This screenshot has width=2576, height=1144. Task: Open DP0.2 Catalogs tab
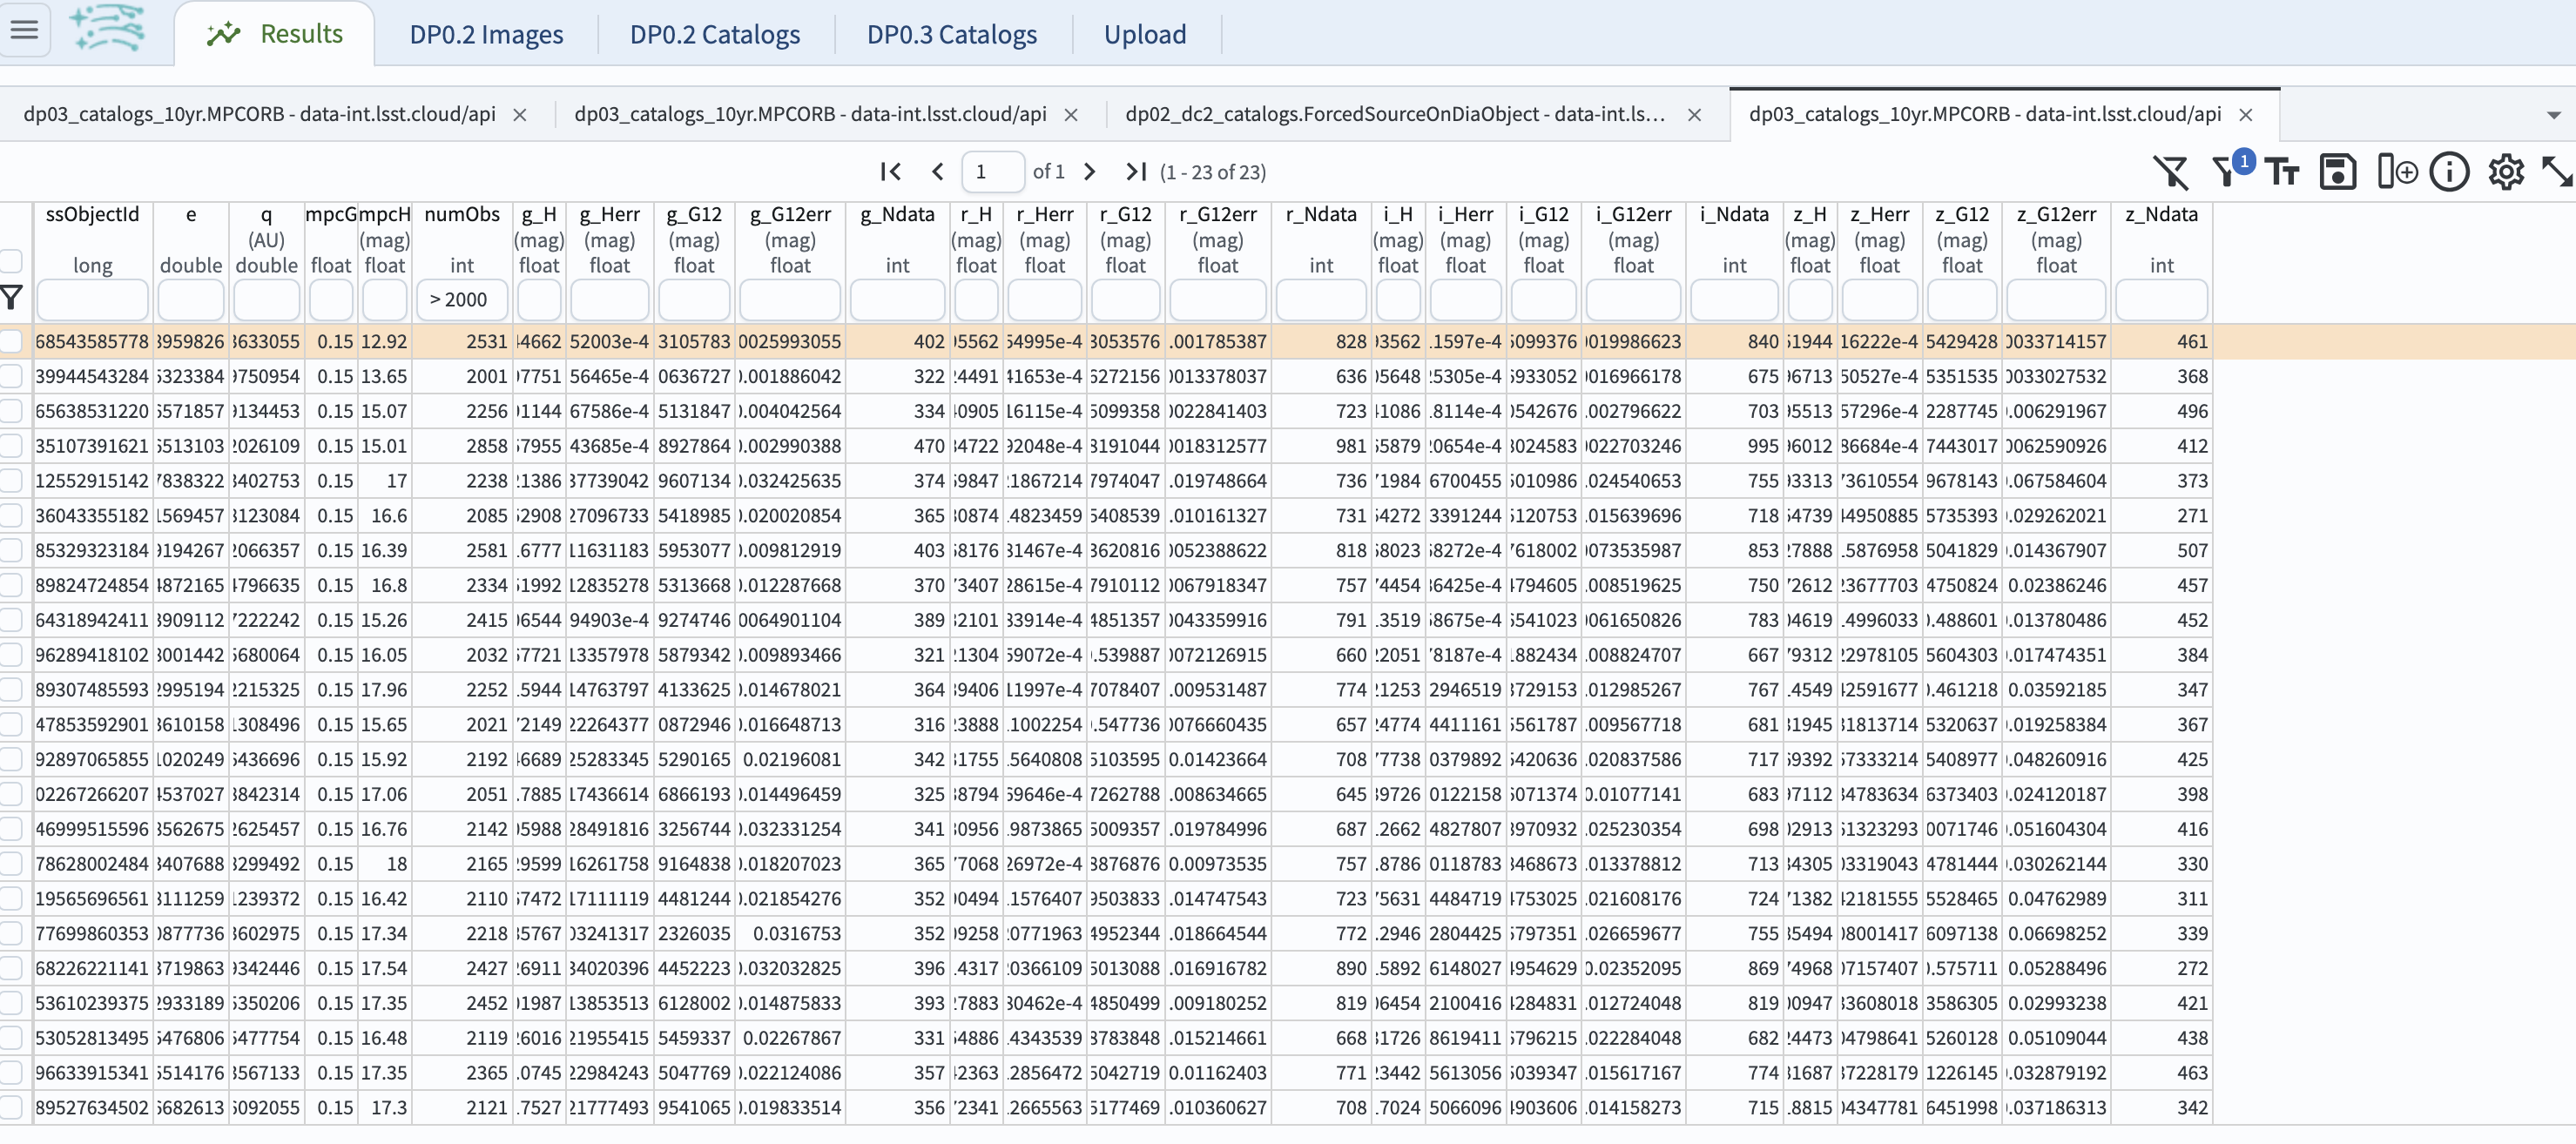(715, 35)
